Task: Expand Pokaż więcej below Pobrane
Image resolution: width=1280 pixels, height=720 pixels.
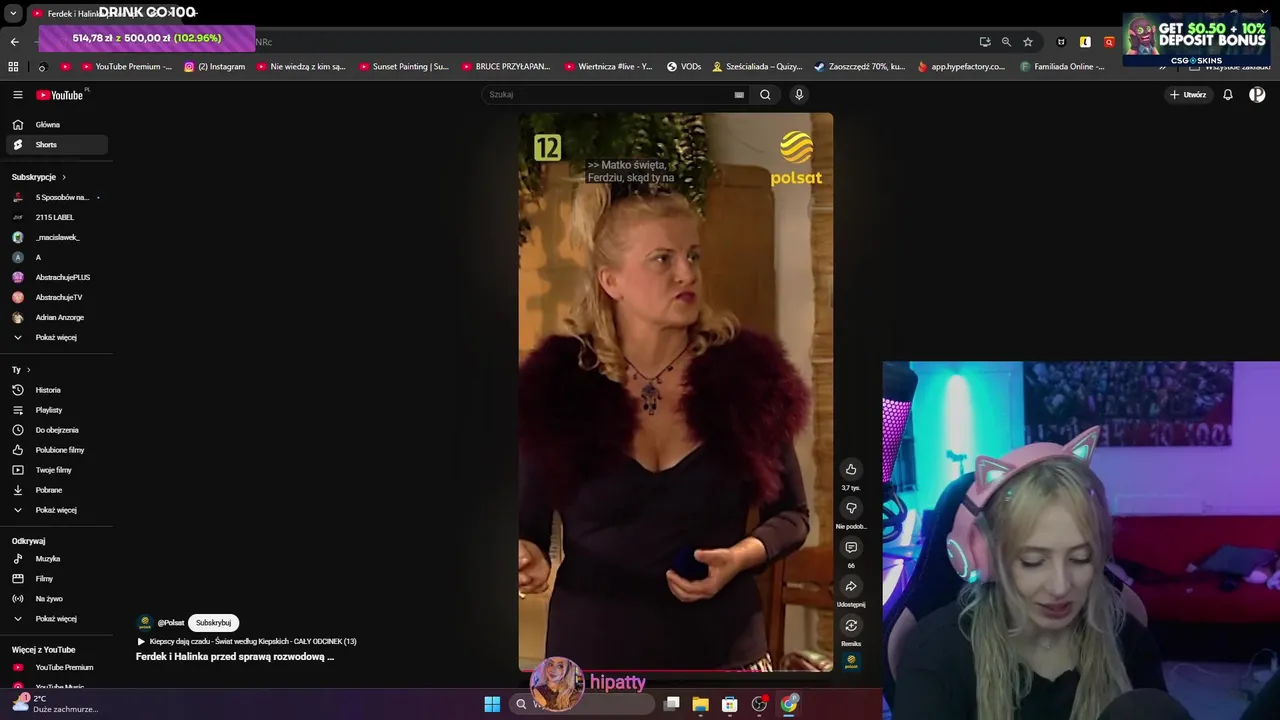Action: coord(56,510)
